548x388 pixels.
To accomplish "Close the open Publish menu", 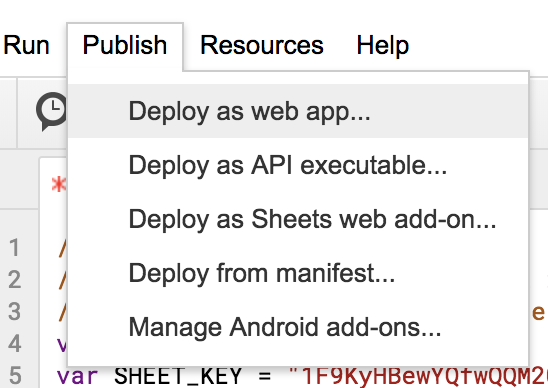I will coord(125,45).
